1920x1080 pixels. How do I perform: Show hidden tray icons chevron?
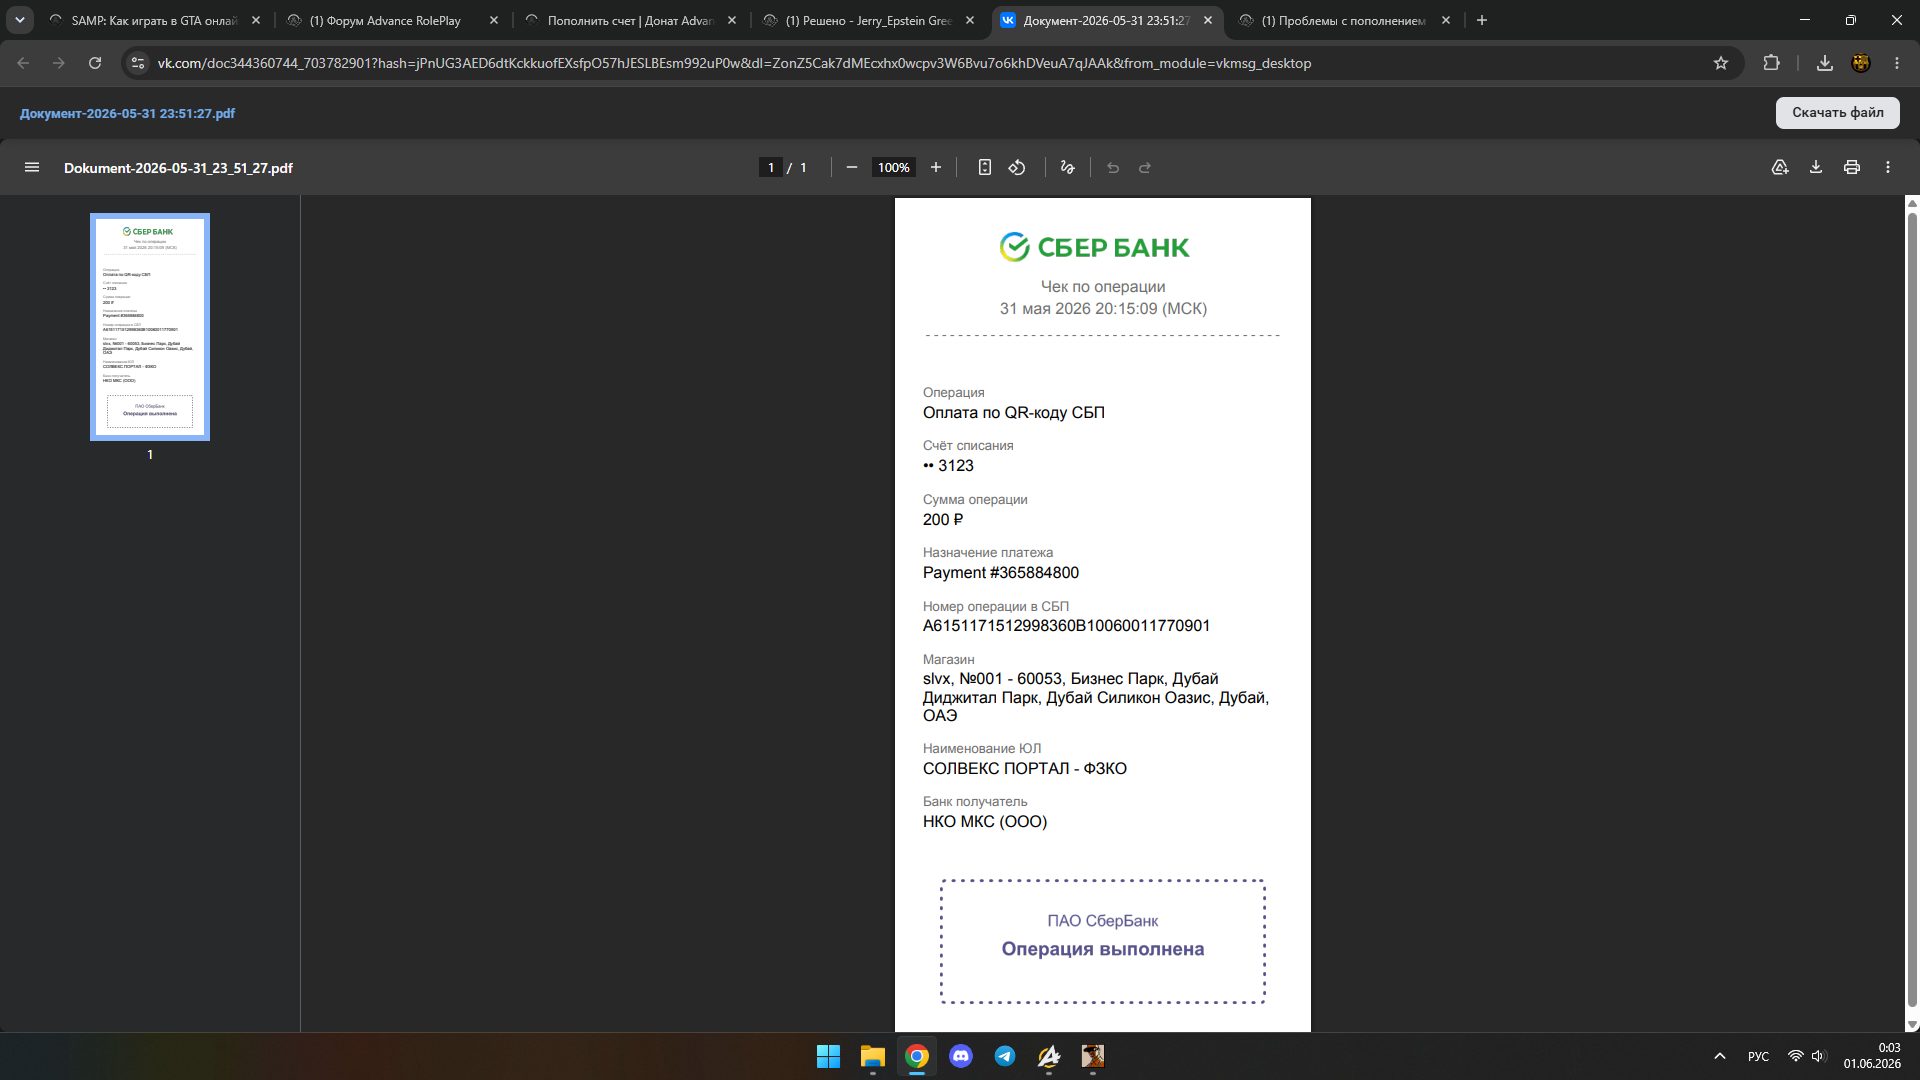pos(1720,1056)
